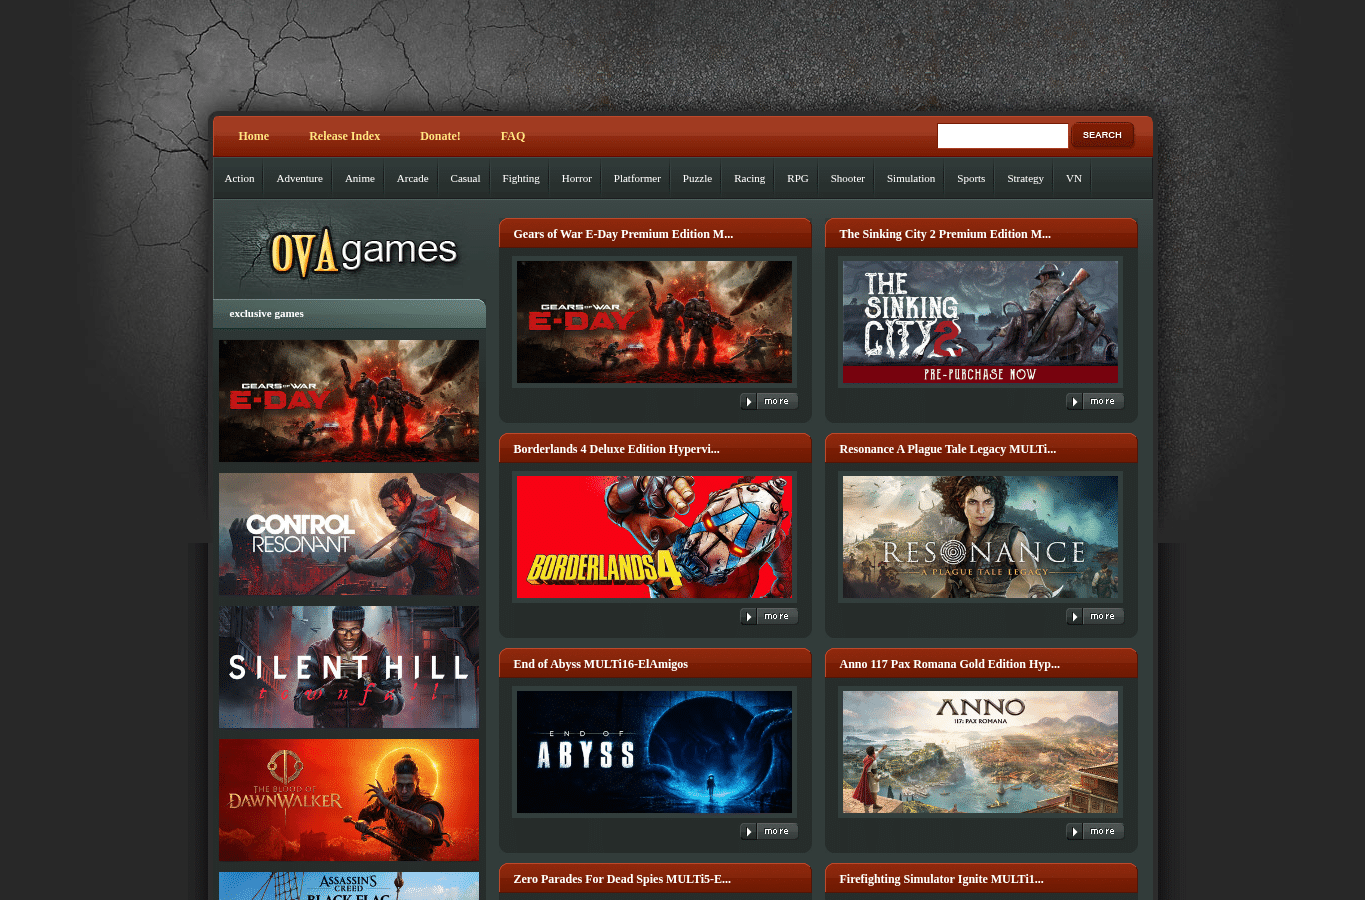Viewport: 1365px width, 900px height.
Task: Click the SEARCH button
Action: [x=1102, y=135]
